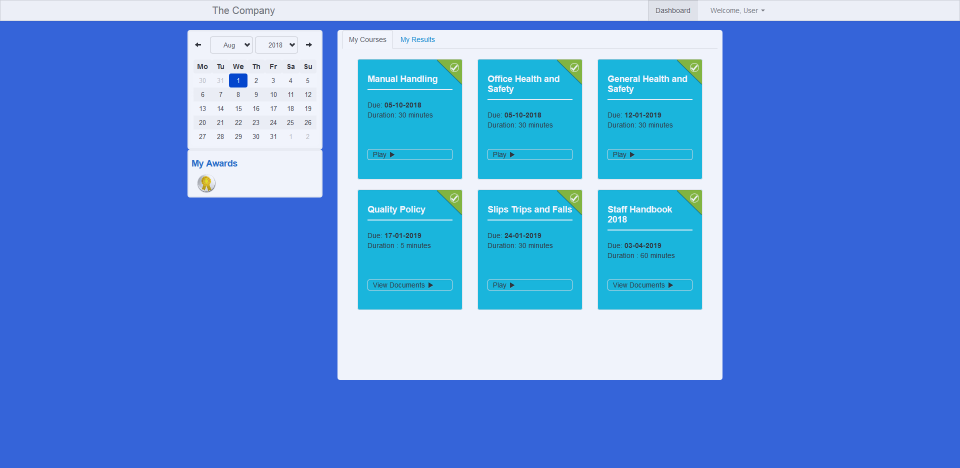
Task: Switch to the My Courses tab
Action: [367, 40]
